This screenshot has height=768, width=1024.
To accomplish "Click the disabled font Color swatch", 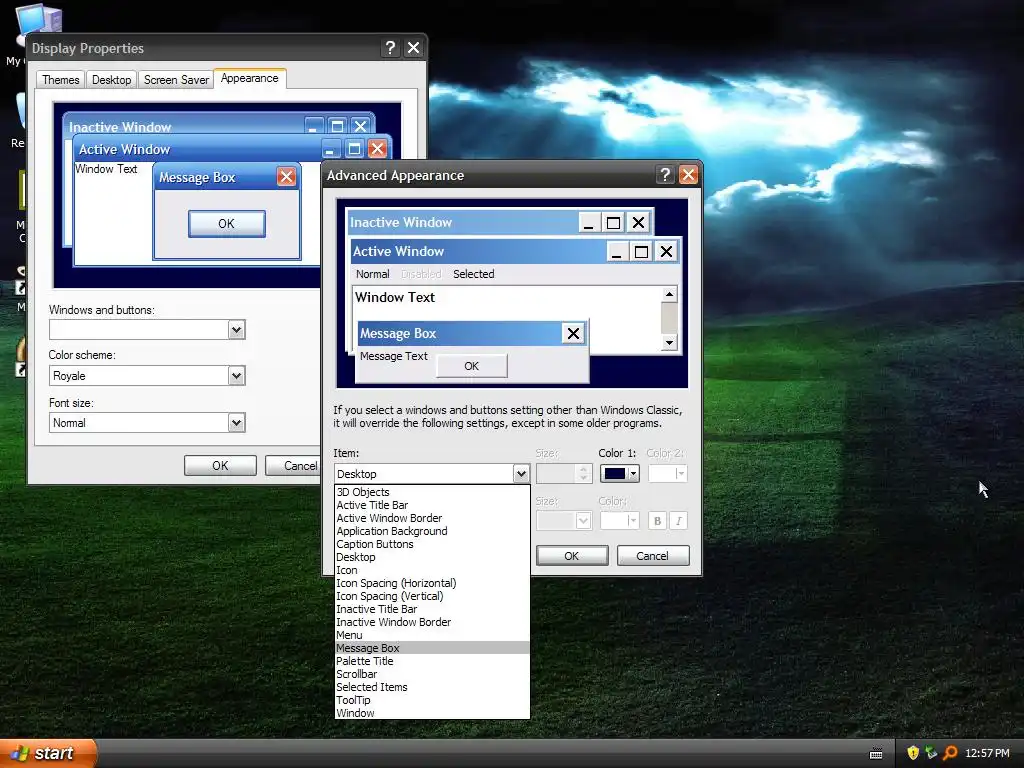I will [x=619, y=520].
